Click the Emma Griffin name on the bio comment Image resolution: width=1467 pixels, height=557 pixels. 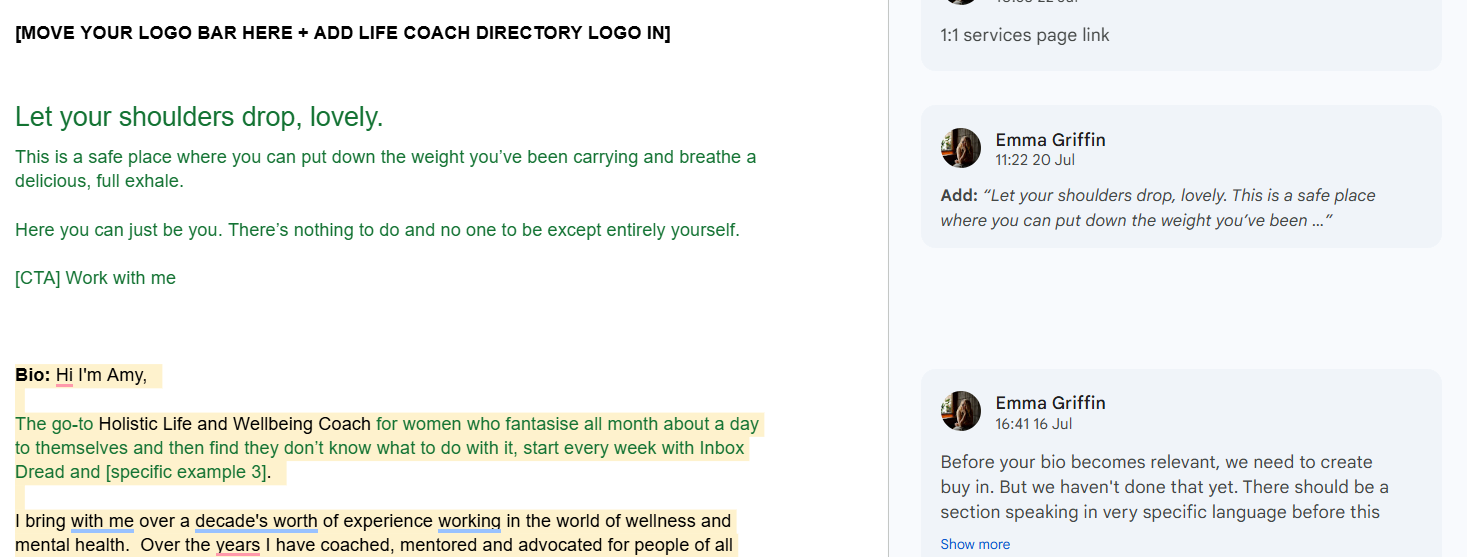[1050, 402]
